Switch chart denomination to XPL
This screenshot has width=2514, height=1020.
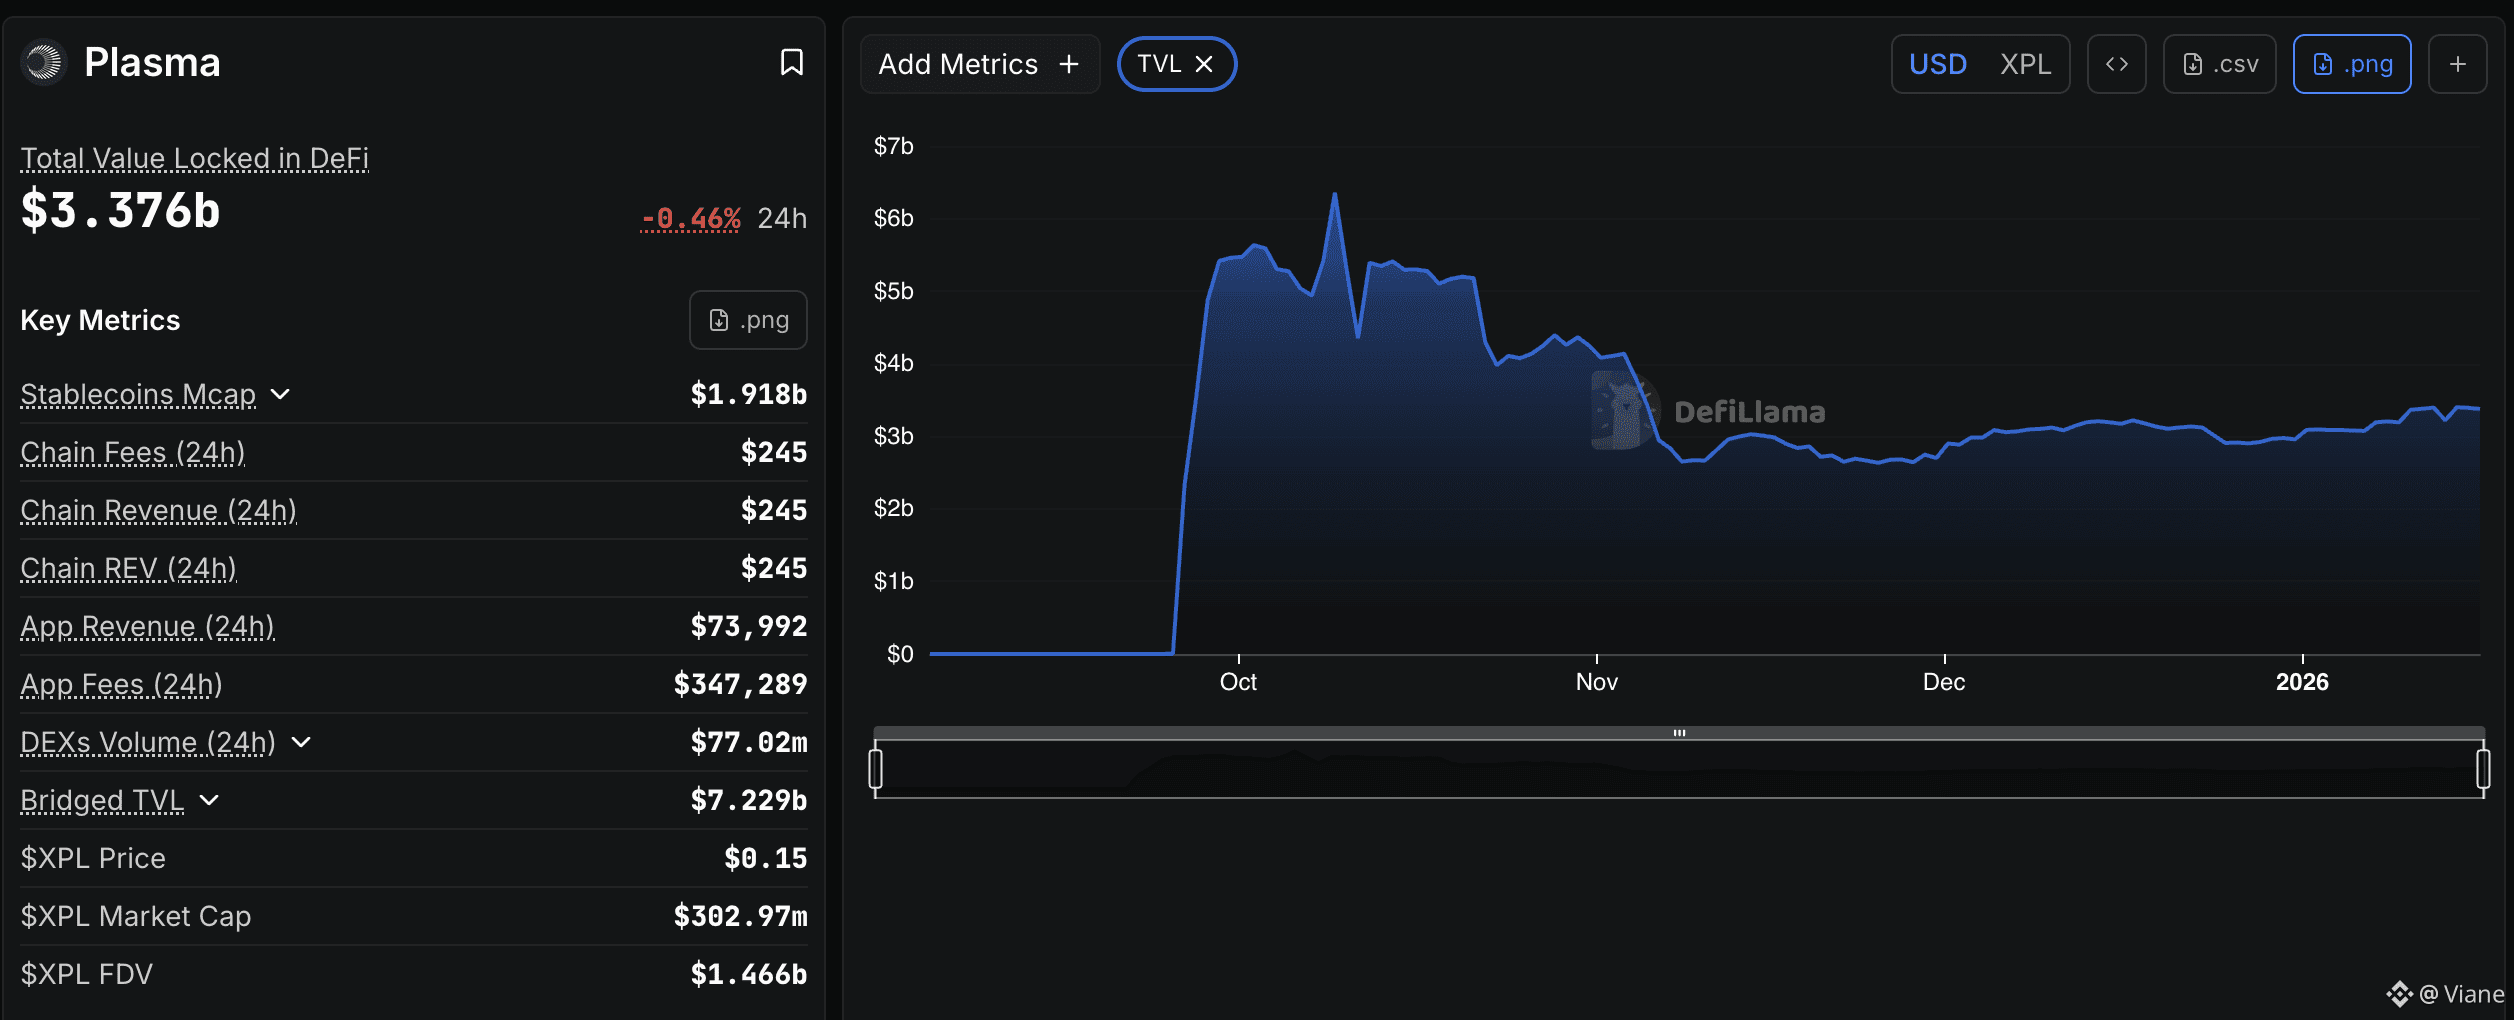2025,64
